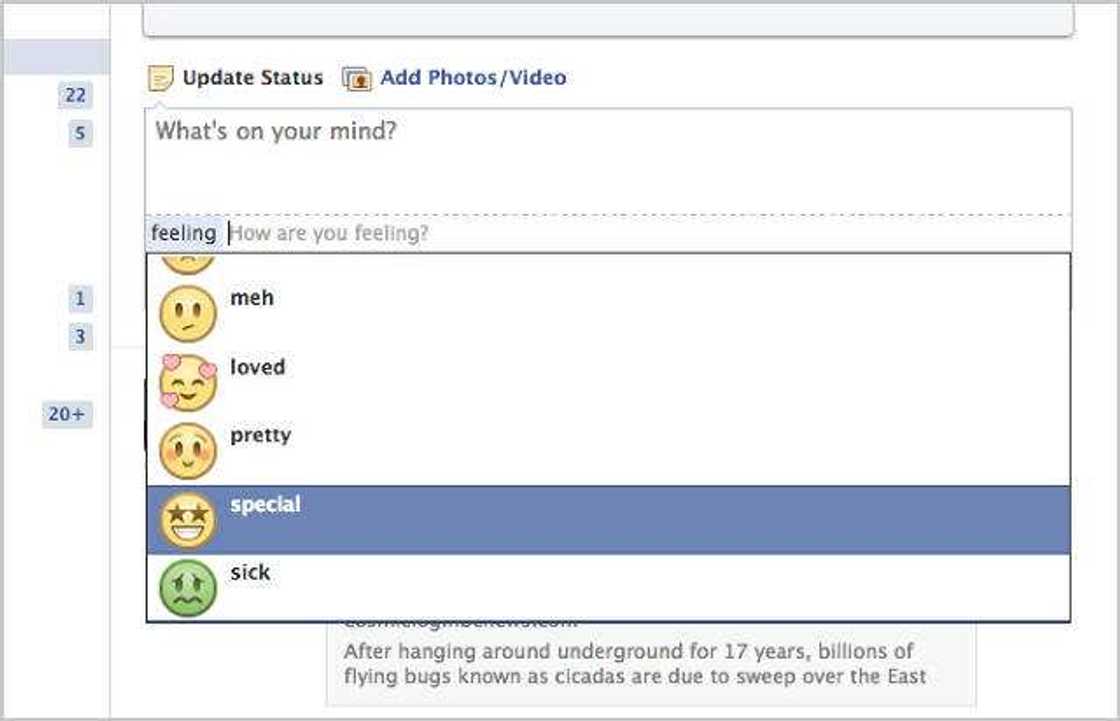Click the Update Status note icon
Screen dimensions: 1120x721
click(x=160, y=78)
